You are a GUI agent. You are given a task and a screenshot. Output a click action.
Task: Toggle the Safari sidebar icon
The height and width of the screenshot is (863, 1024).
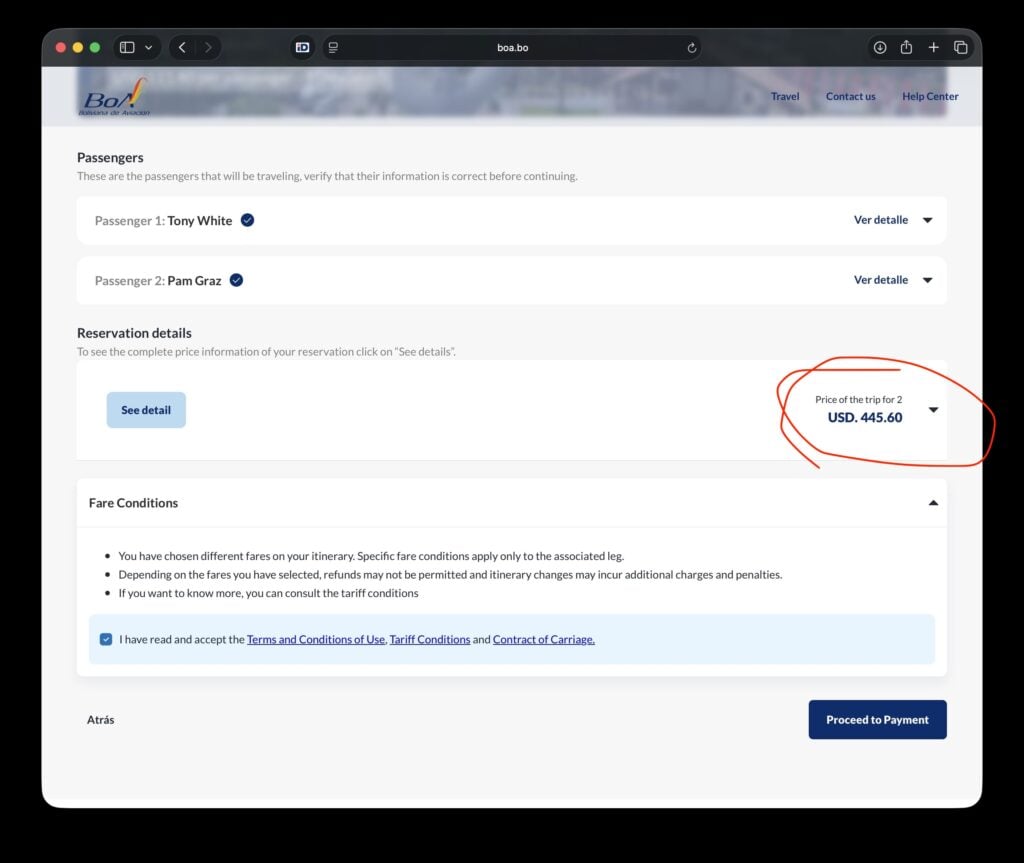click(x=127, y=47)
